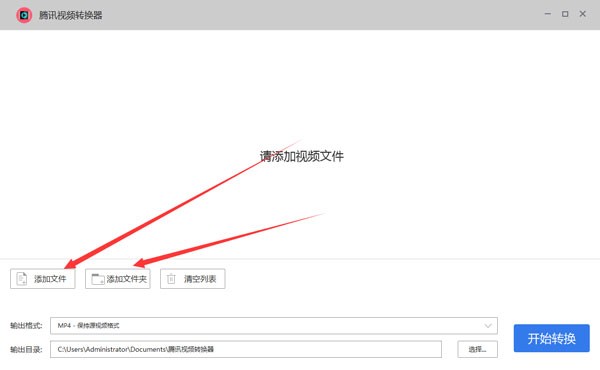
Task: Empty the queue with 清空列表 text
Action: tap(200, 279)
